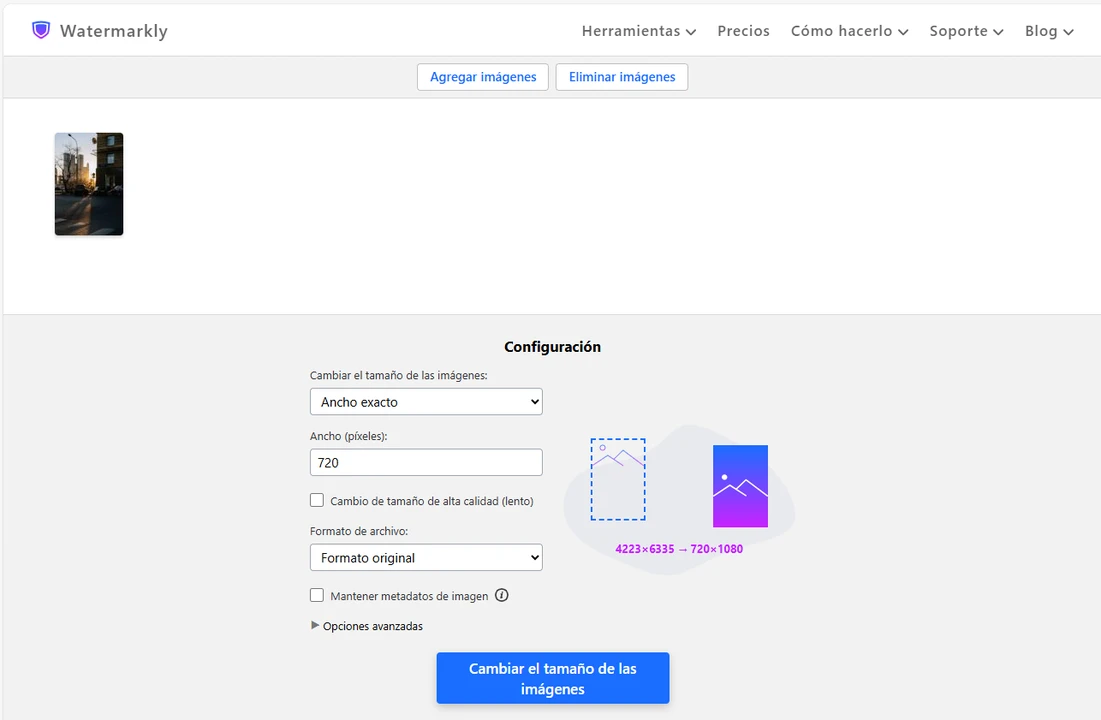Screen dimensions: 1101x720
Task: Open the Herramientas menu
Action: click(x=631, y=31)
